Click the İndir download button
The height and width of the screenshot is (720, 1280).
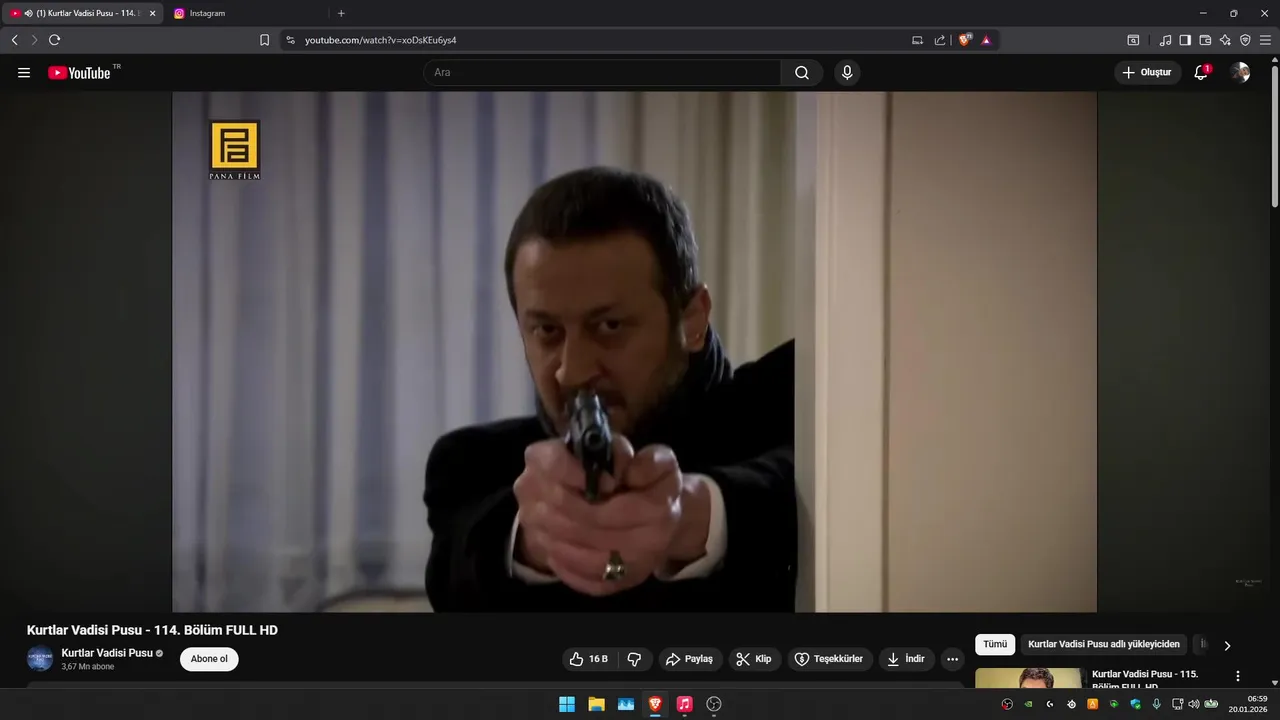coord(906,659)
